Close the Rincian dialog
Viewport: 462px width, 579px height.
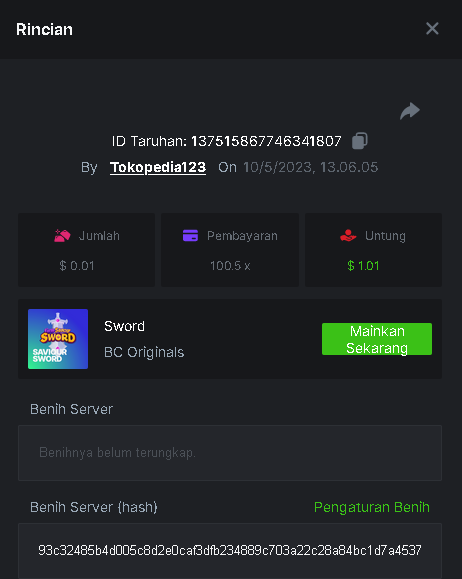[432, 28]
